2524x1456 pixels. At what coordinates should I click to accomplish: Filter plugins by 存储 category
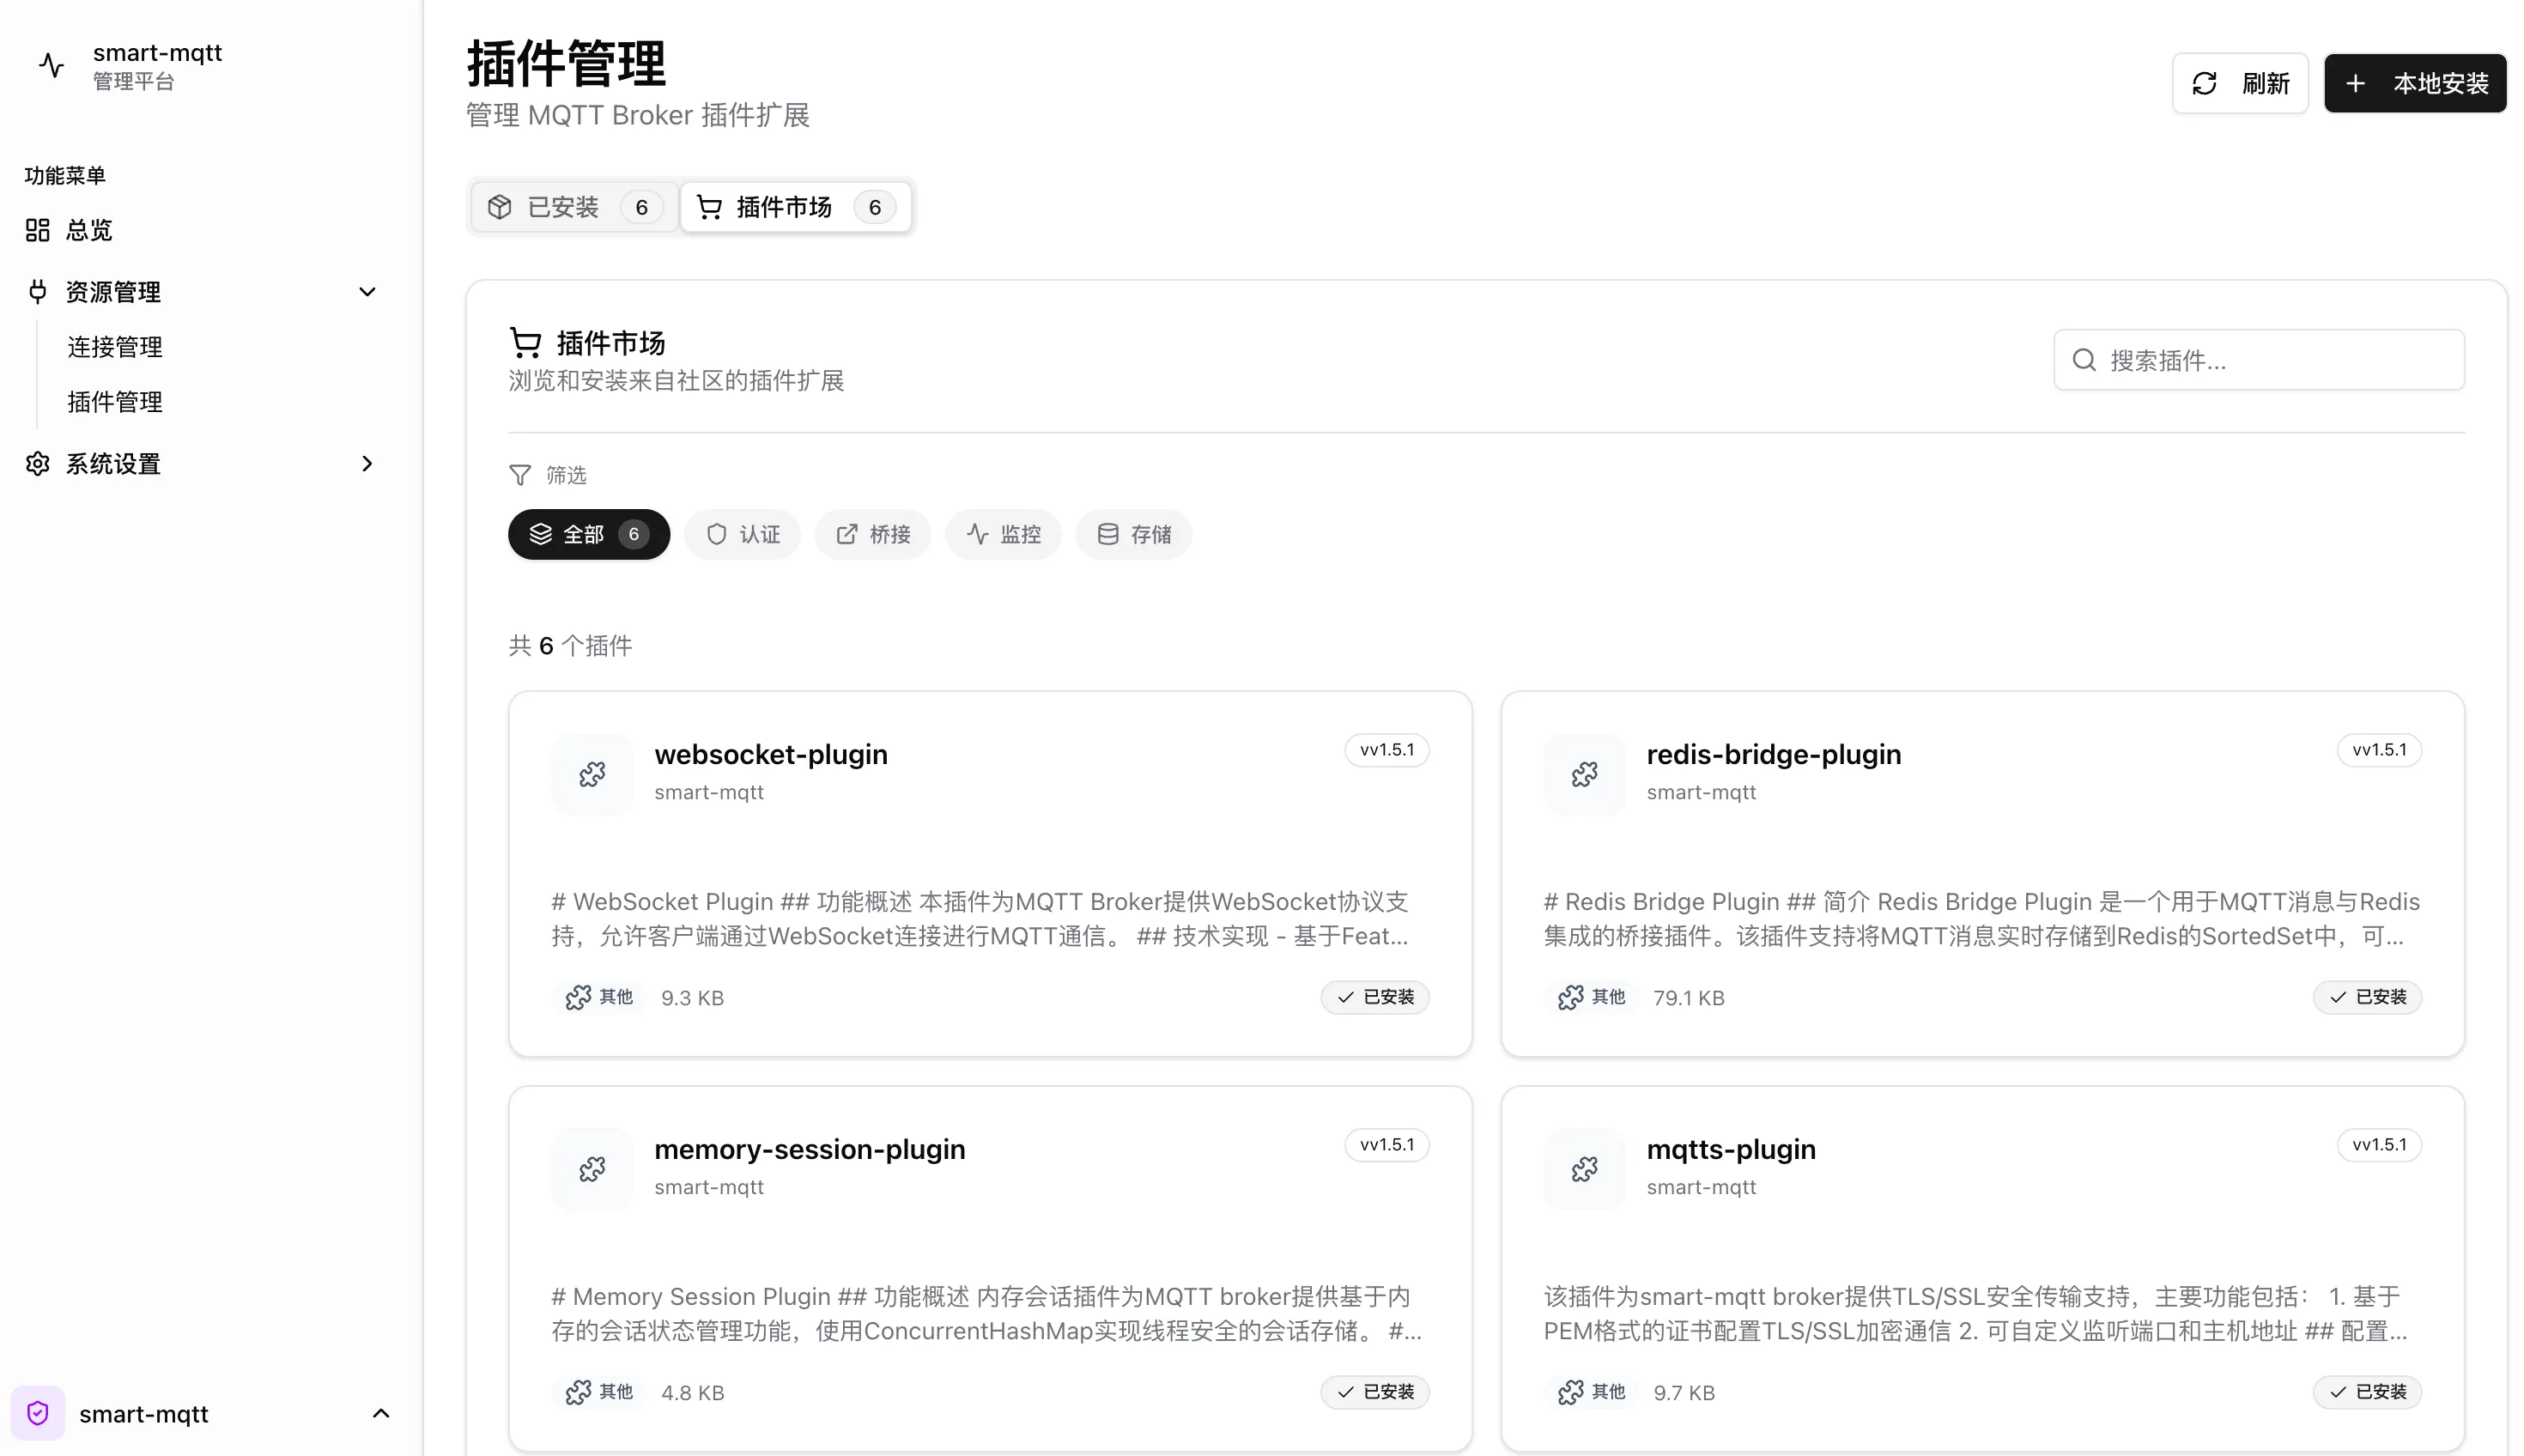pos(1133,534)
